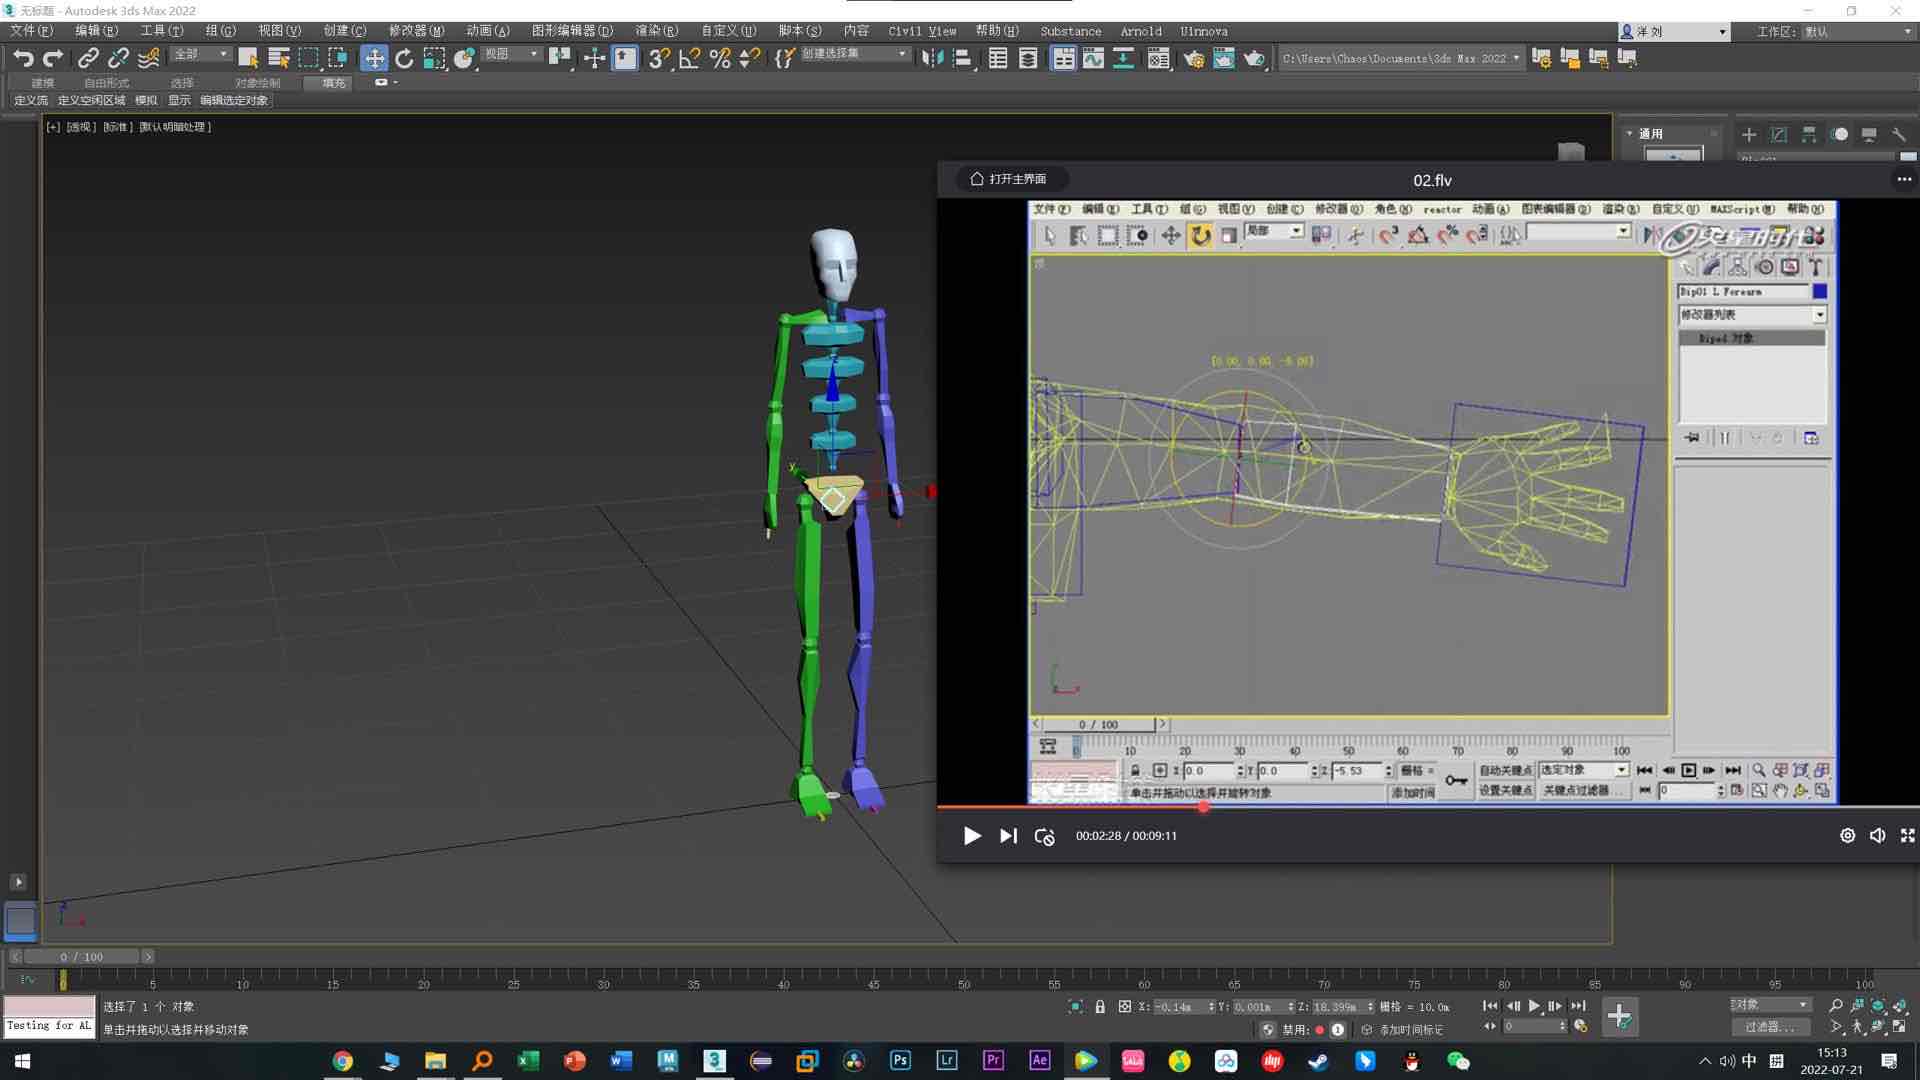Image resolution: width=1920 pixels, height=1080 pixels.
Task: Open the 动画(A) menu
Action: 487,31
